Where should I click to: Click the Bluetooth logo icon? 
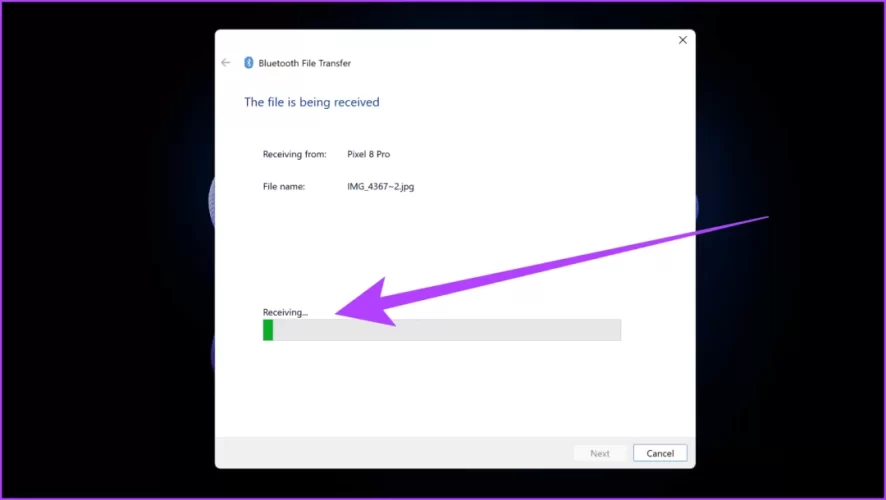[249, 63]
